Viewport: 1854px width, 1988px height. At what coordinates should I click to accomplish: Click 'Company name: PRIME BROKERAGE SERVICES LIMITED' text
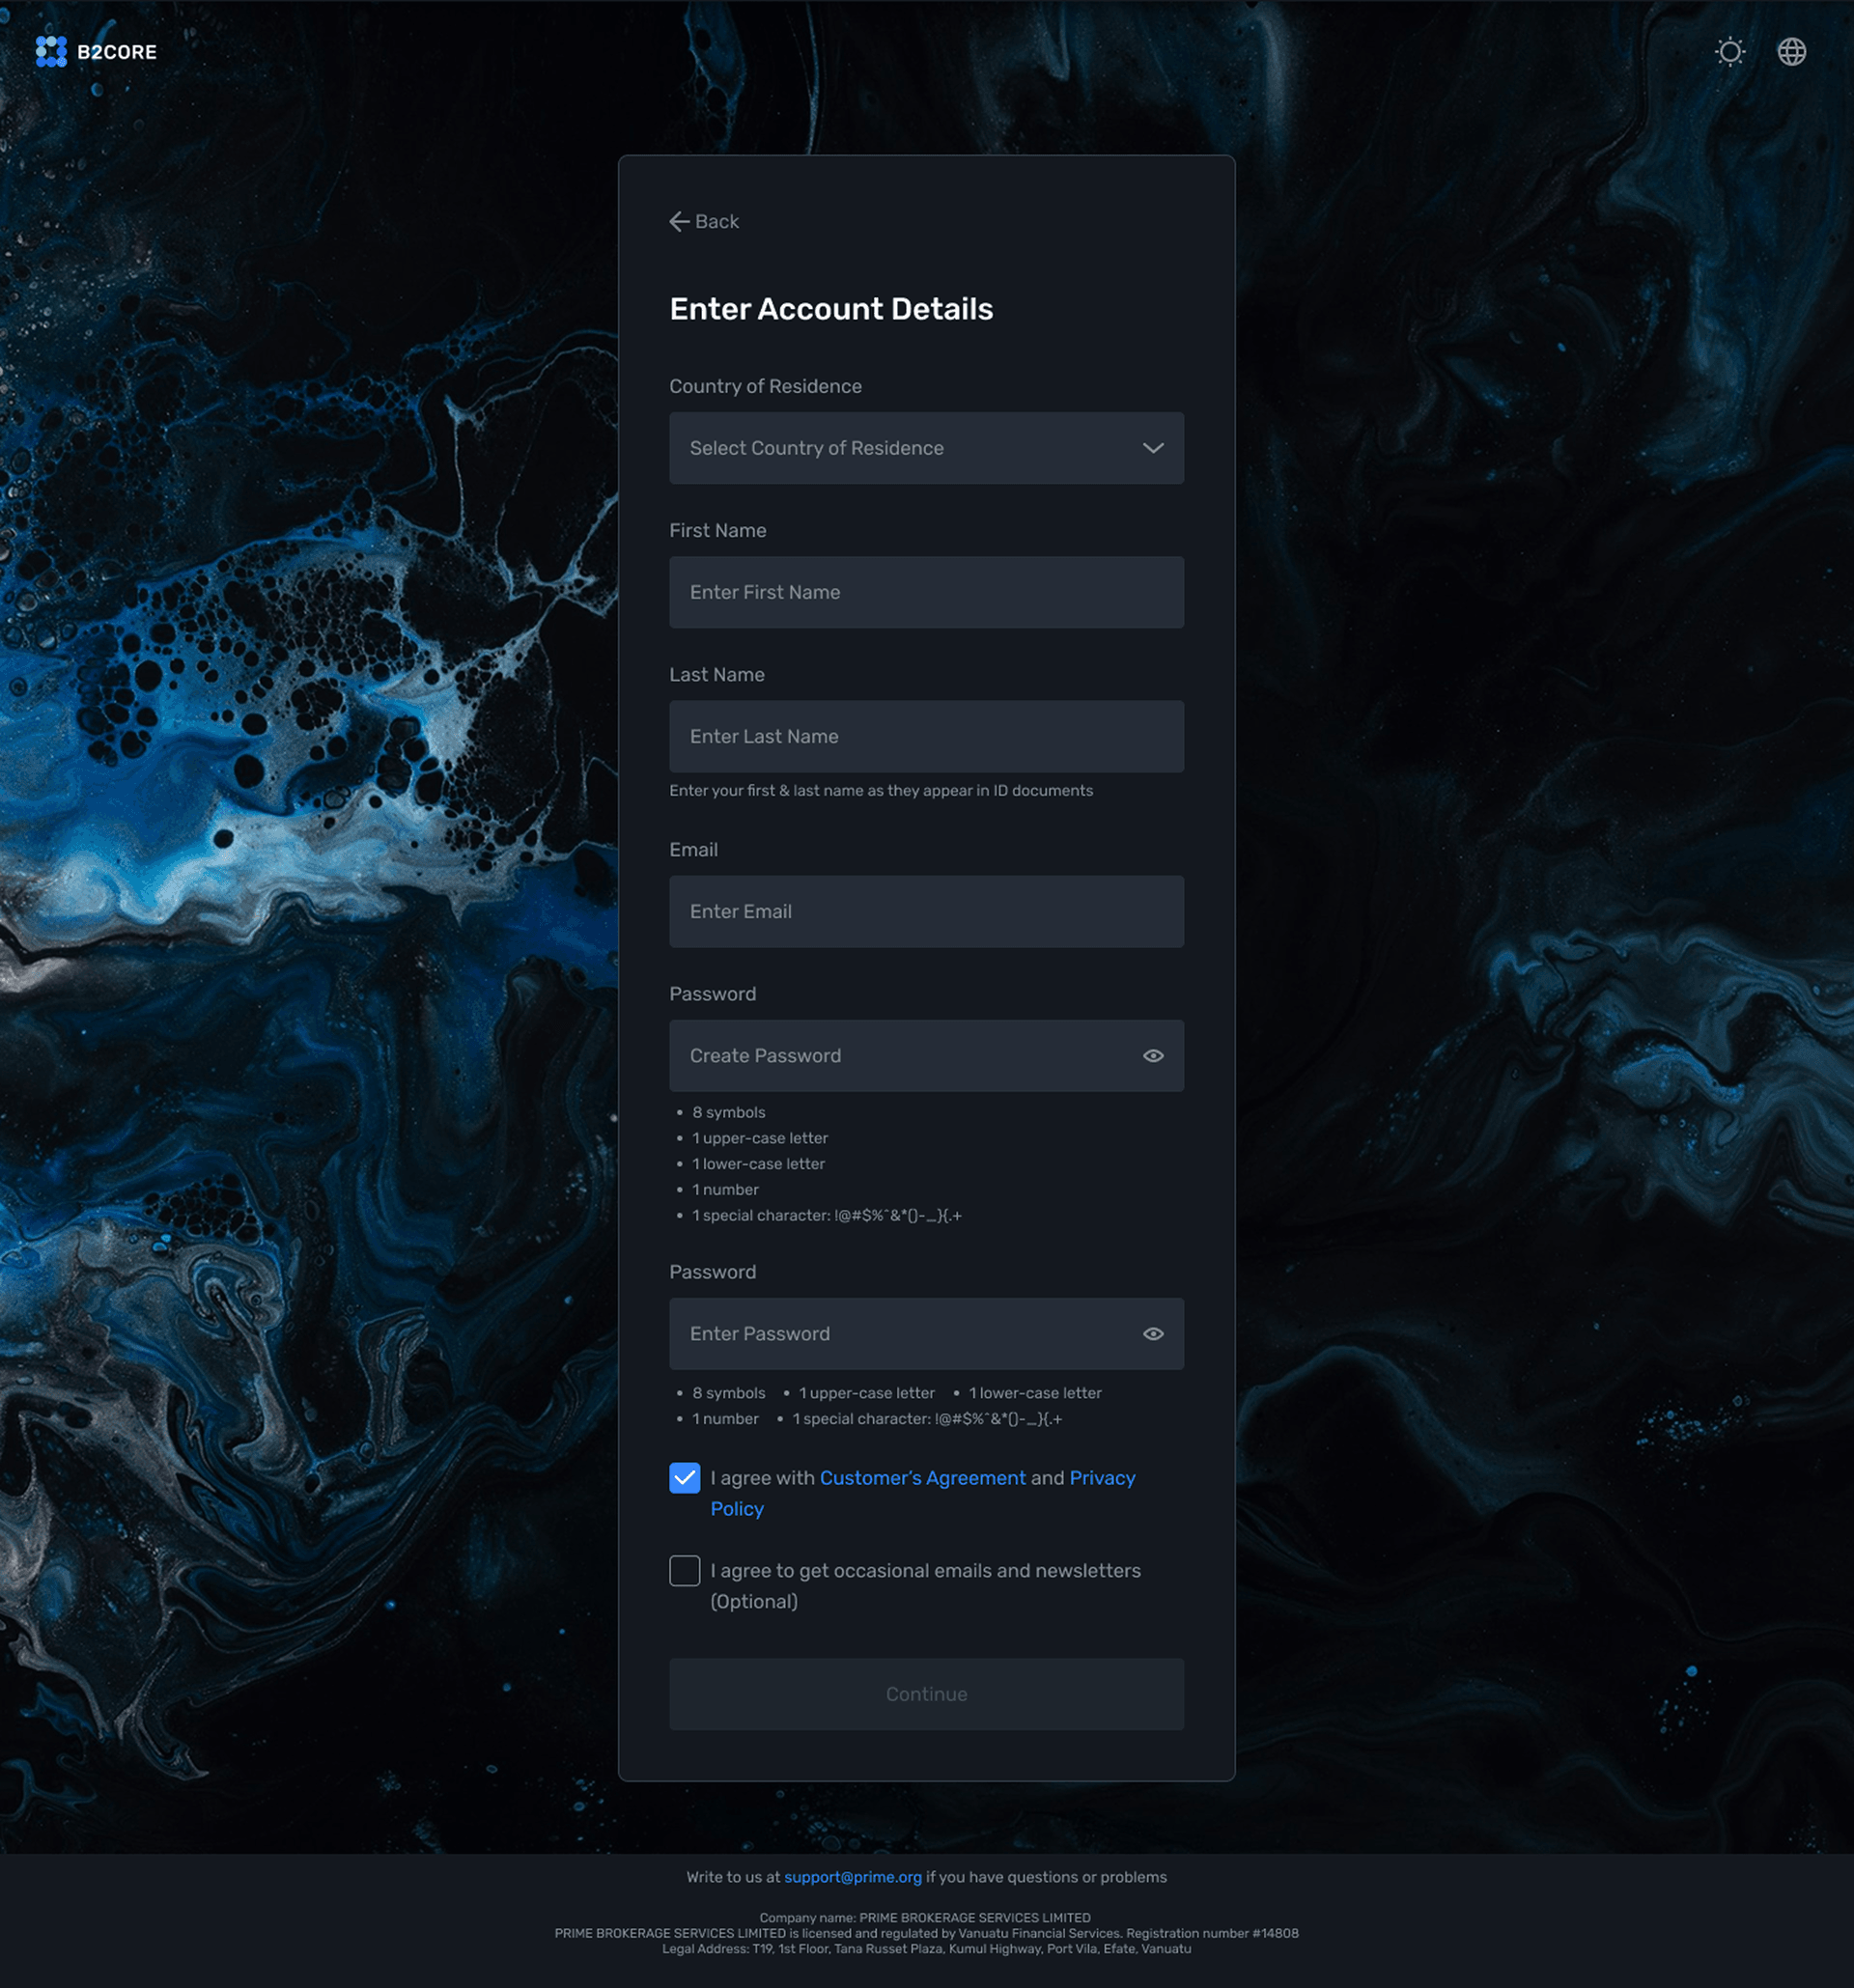[925, 1917]
